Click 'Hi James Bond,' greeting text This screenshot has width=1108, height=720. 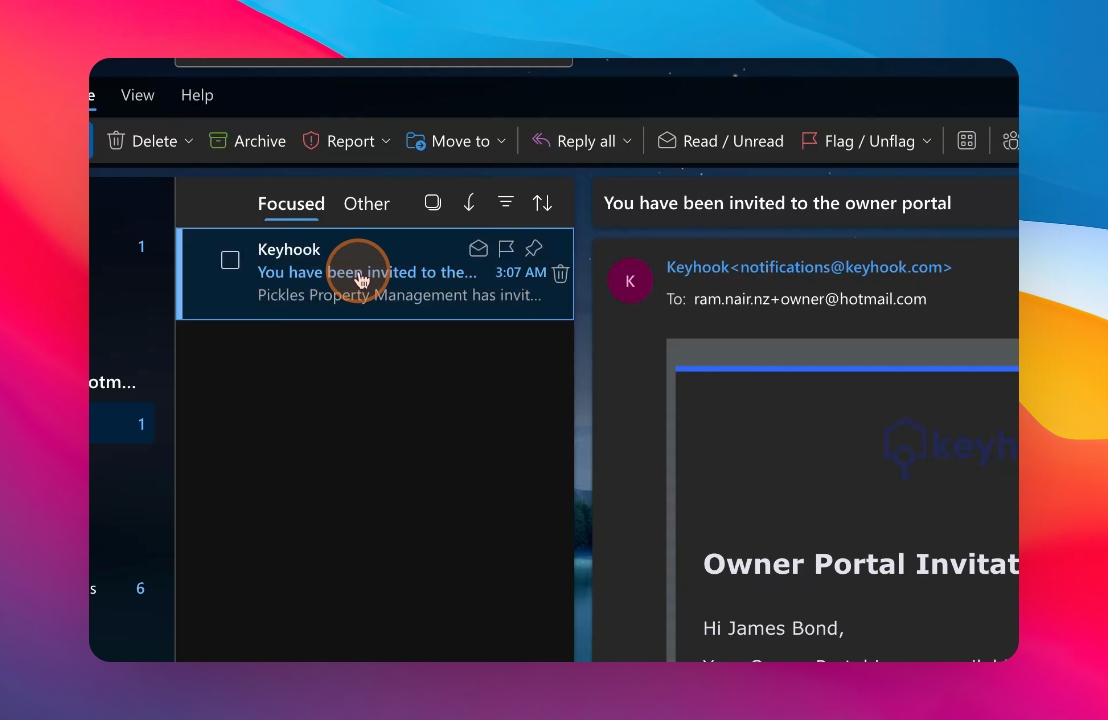[x=773, y=628]
